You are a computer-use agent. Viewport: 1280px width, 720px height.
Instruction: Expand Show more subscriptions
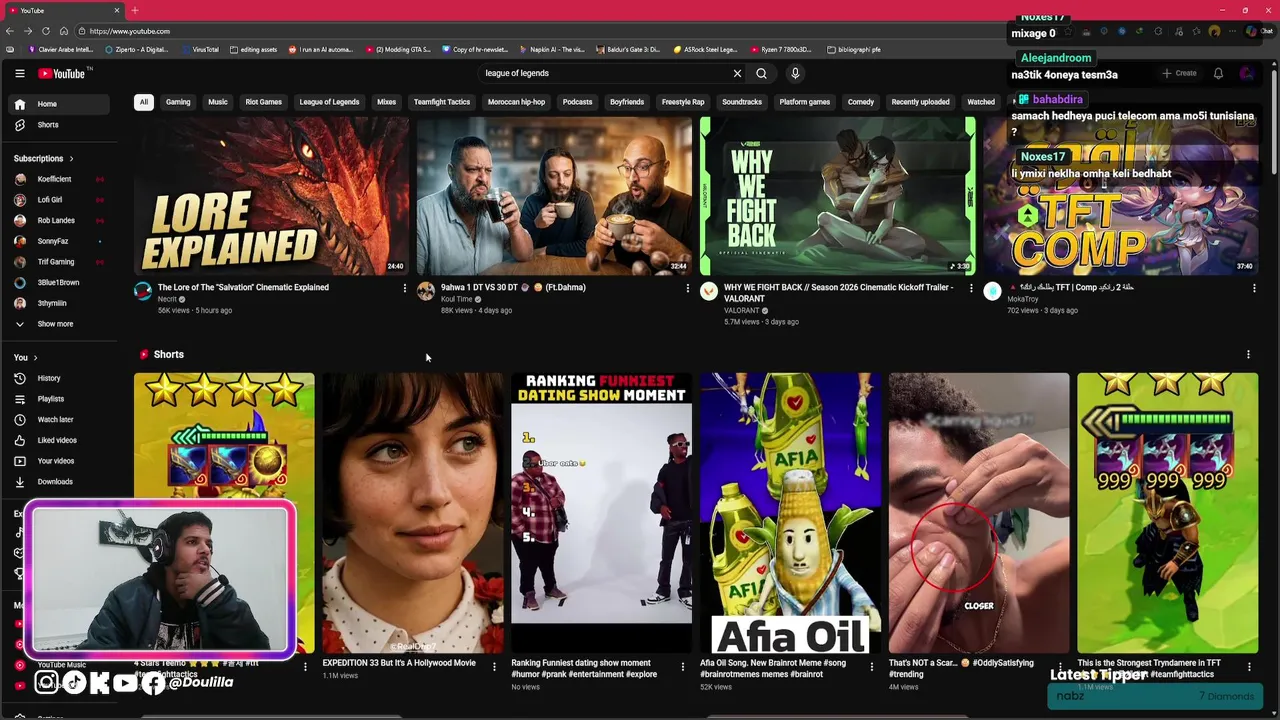61,324
